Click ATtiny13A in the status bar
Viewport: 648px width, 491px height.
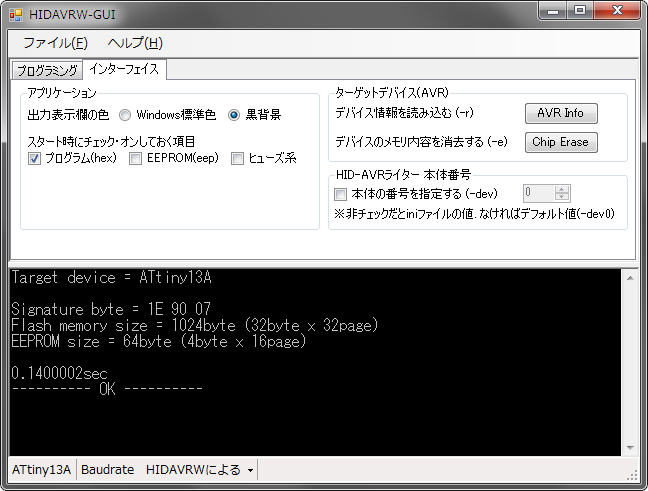coord(41,470)
